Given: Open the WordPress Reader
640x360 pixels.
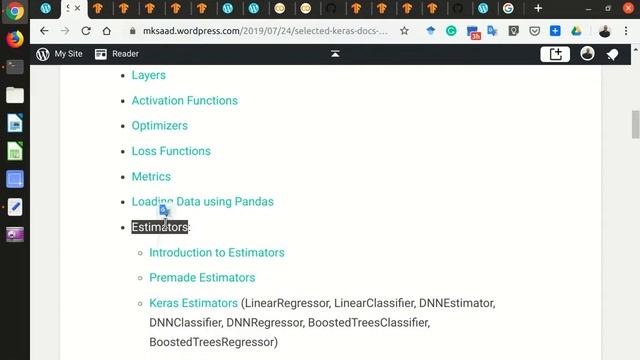Looking at the screenshot, I should 117,54.
